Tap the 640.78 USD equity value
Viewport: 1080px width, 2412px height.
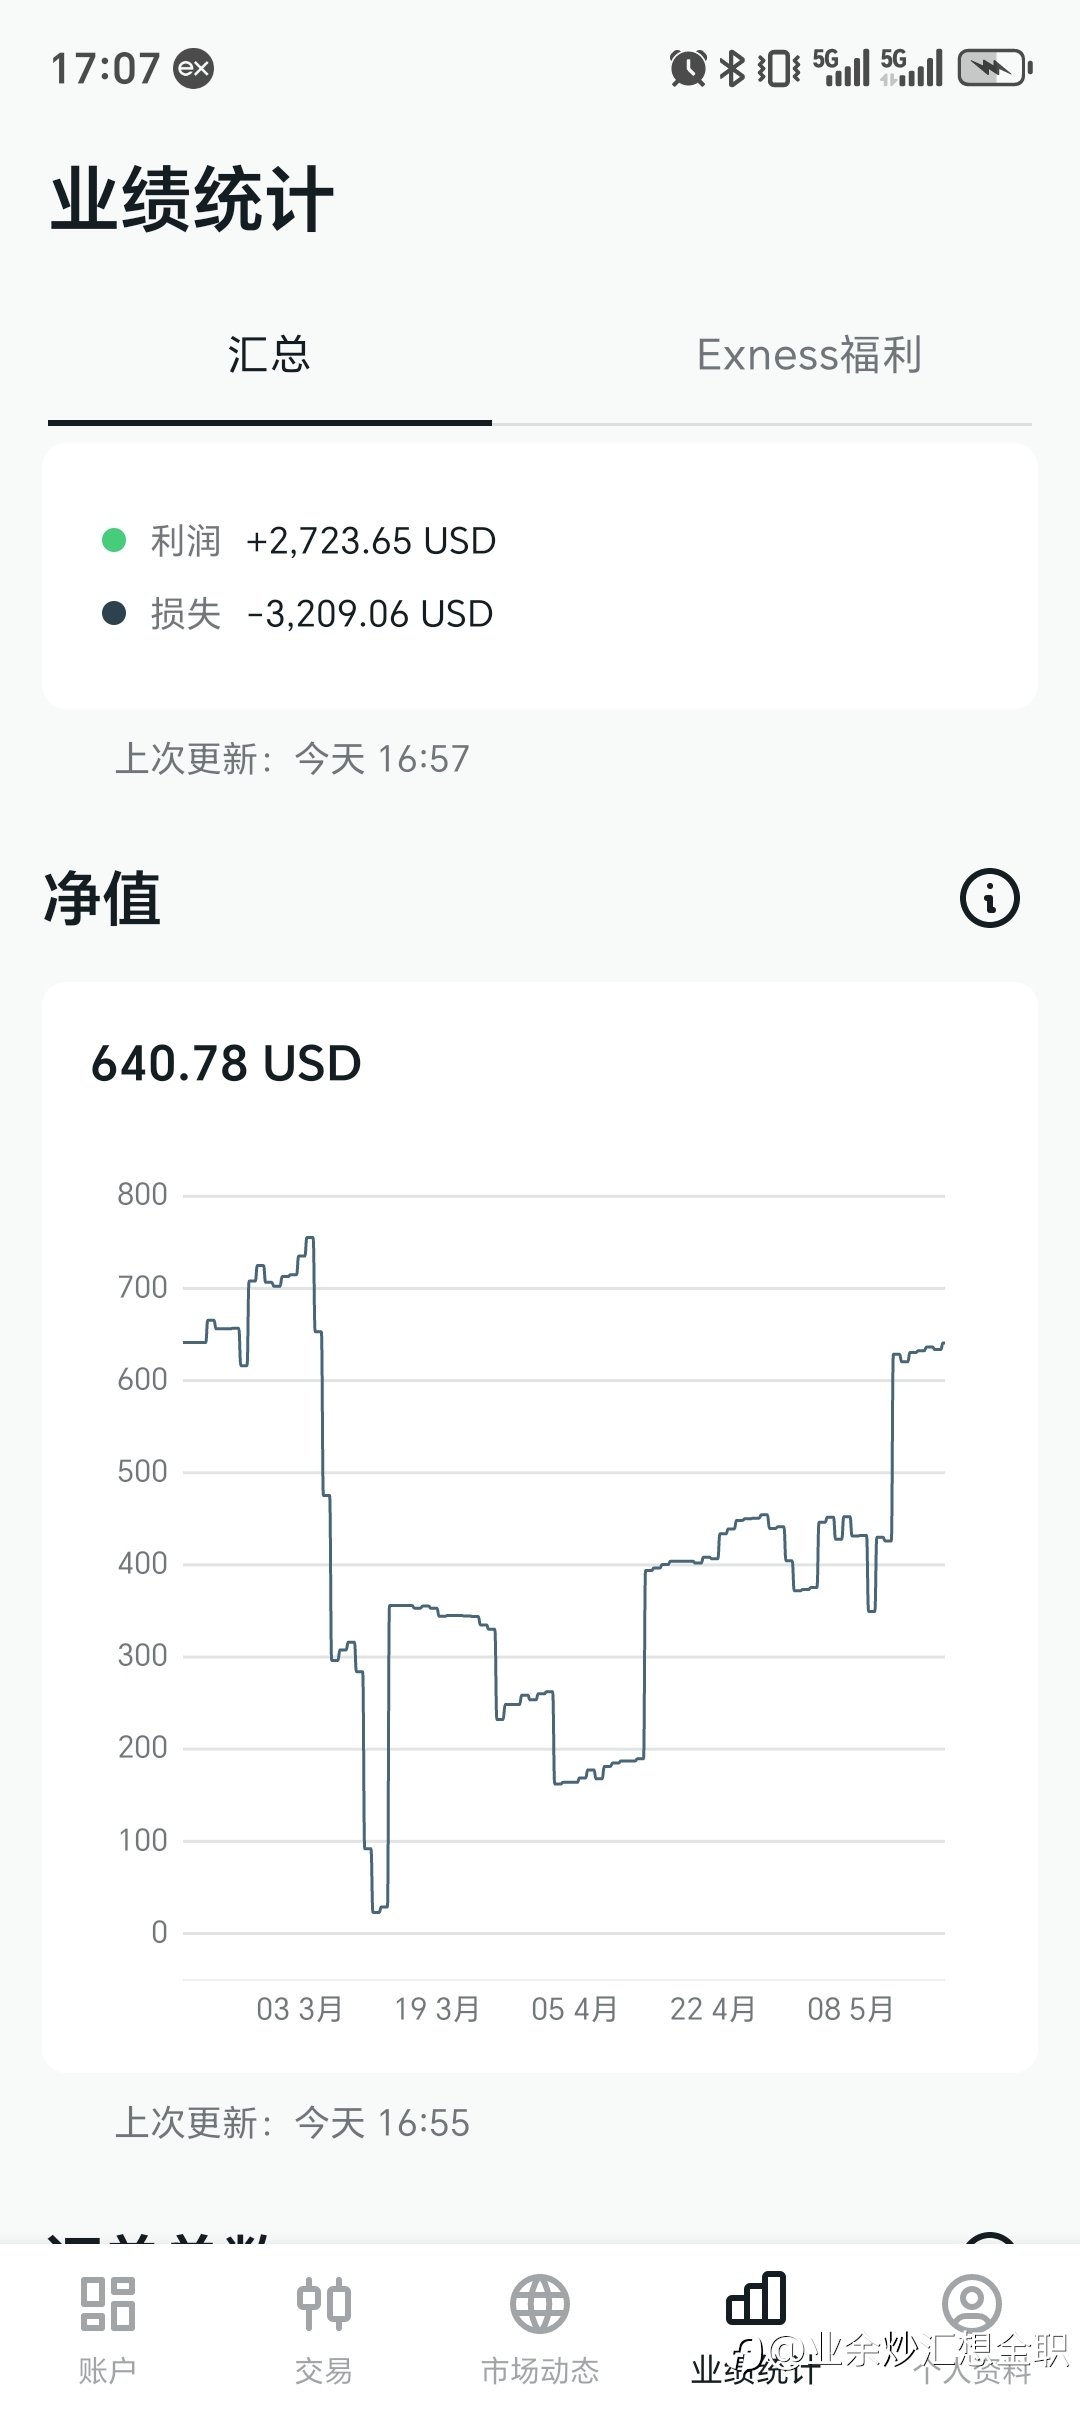click(x=226, y=1063)
